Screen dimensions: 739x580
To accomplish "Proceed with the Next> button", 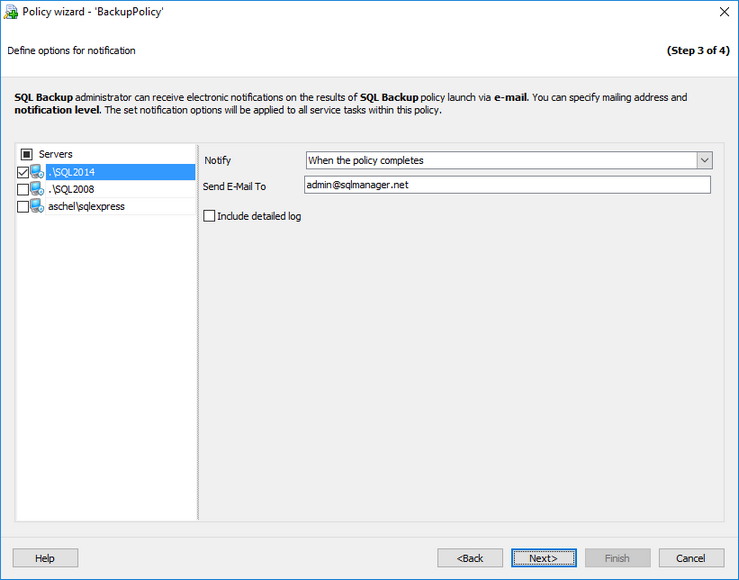I will pyautogui.click(x=543, y=558).
